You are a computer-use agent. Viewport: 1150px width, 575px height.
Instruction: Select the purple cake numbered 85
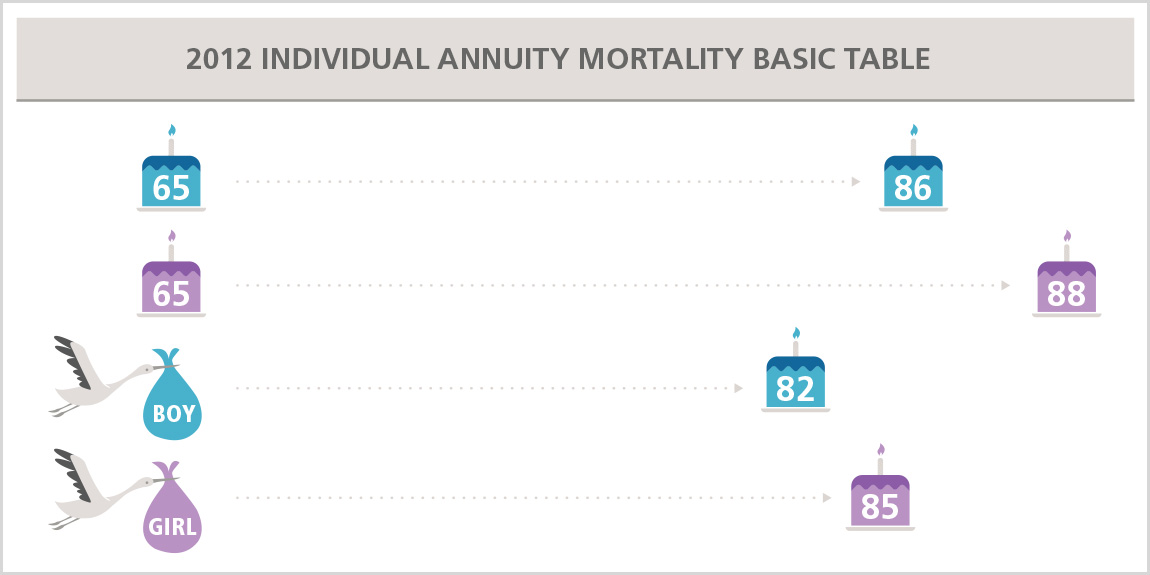tap(880, 502)
